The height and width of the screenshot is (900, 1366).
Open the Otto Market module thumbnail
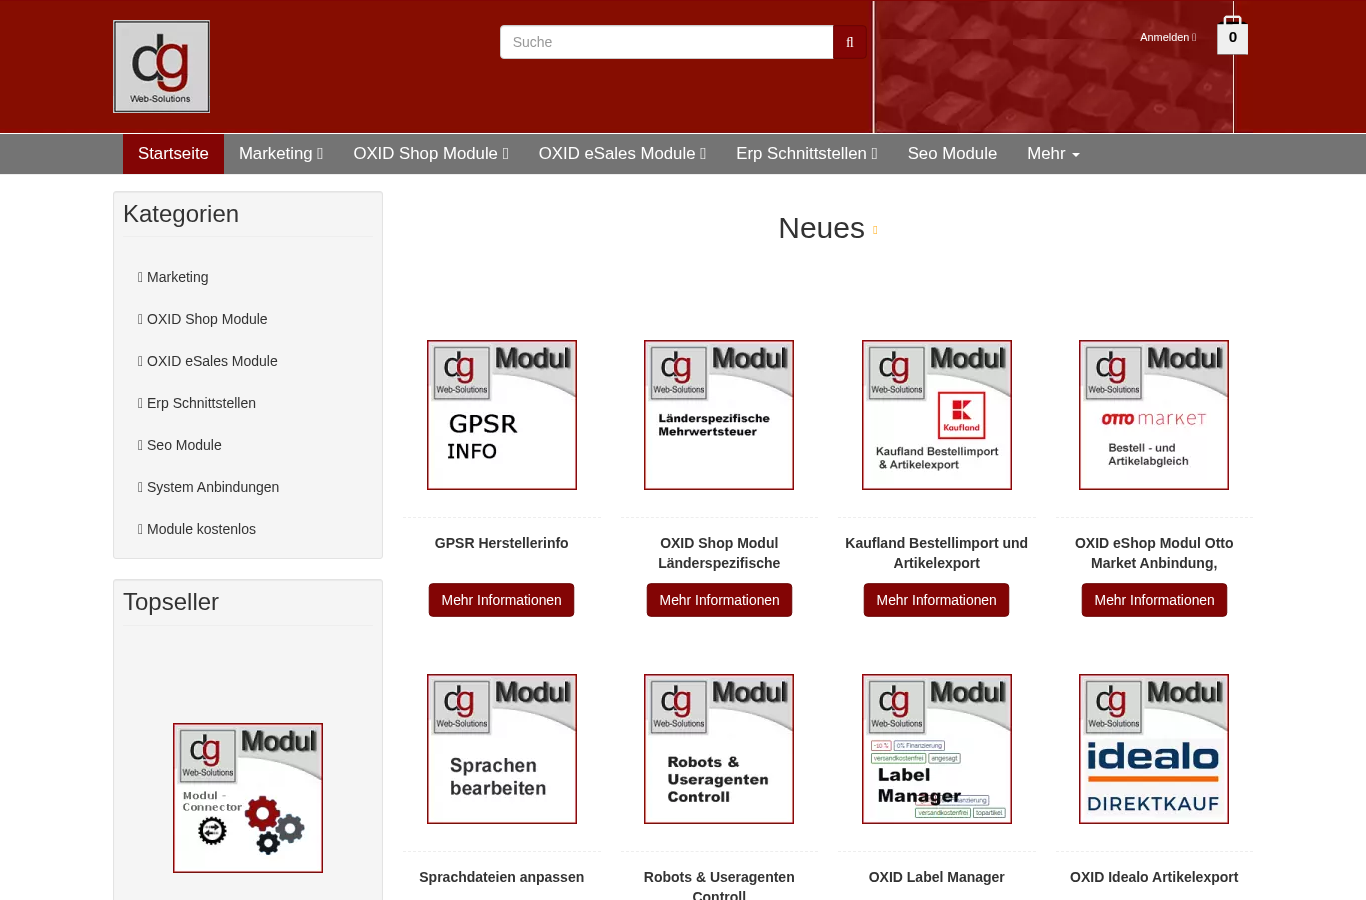(1154, 415)
